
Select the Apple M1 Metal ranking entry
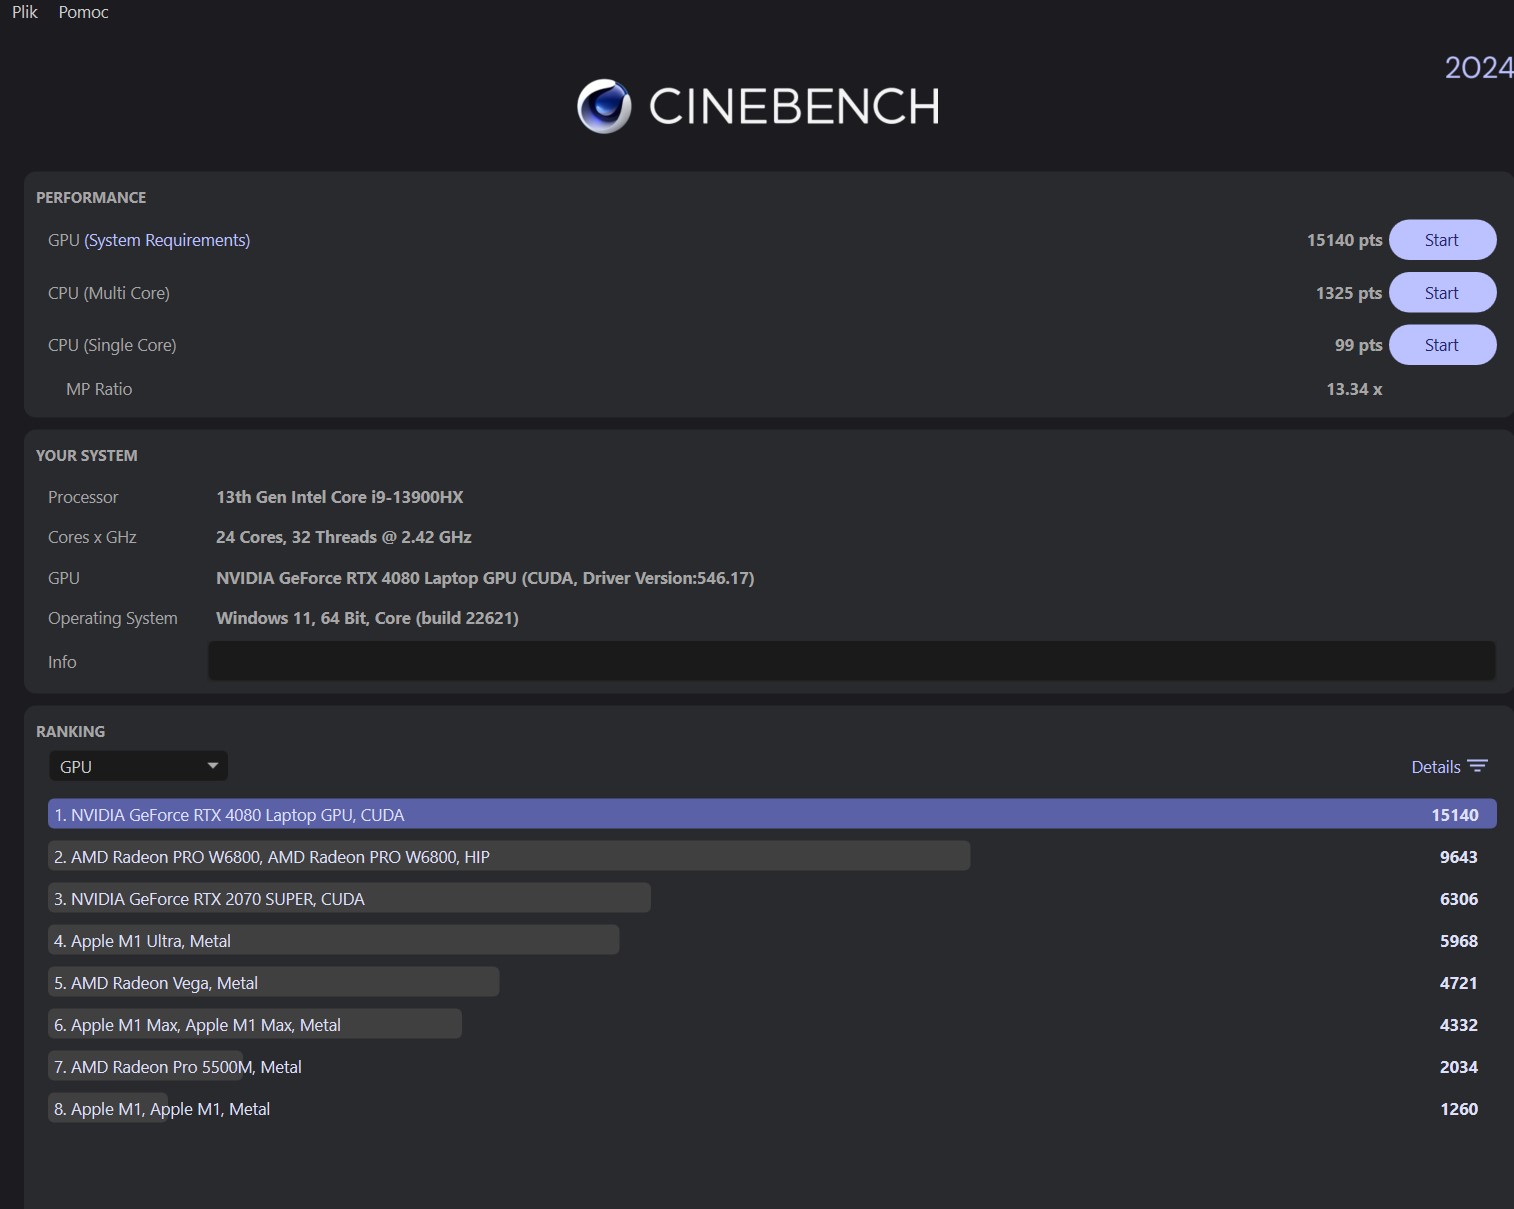162,1109
